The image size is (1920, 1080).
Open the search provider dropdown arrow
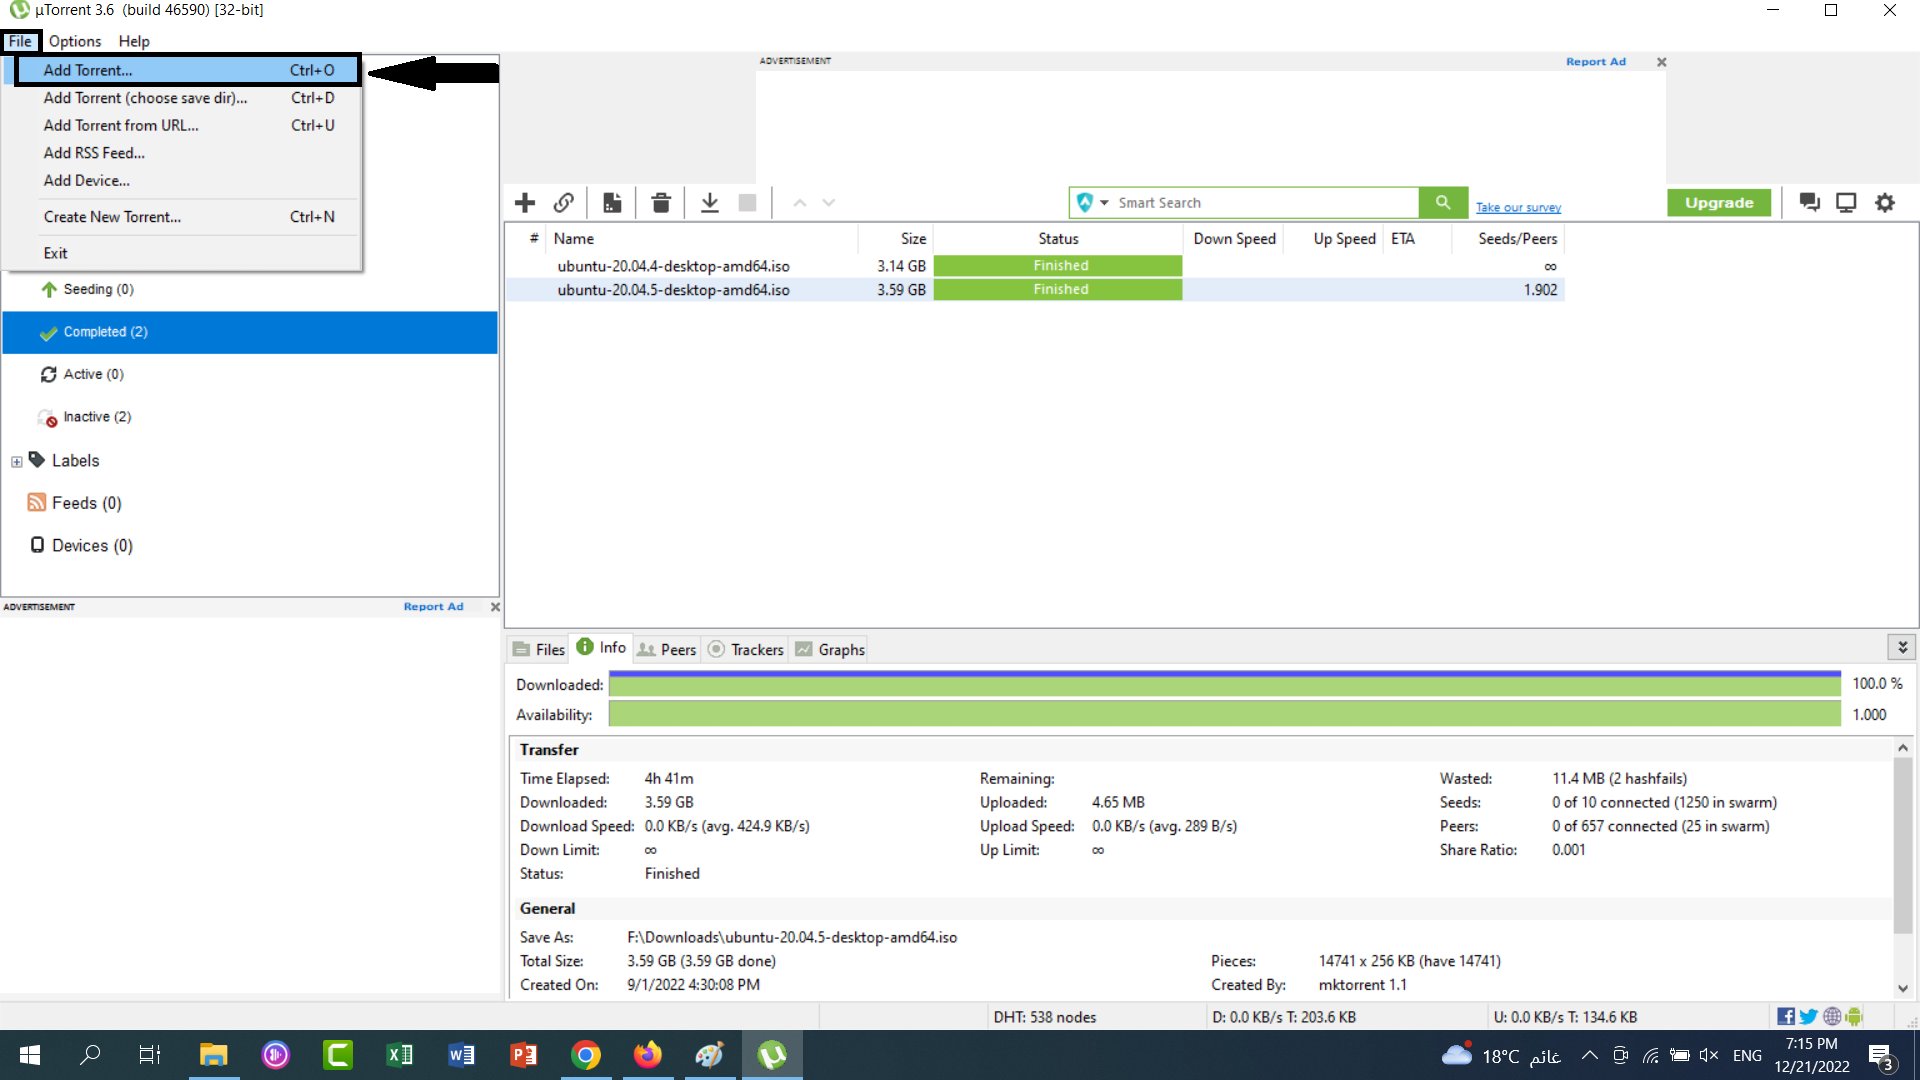(1104, 203)
